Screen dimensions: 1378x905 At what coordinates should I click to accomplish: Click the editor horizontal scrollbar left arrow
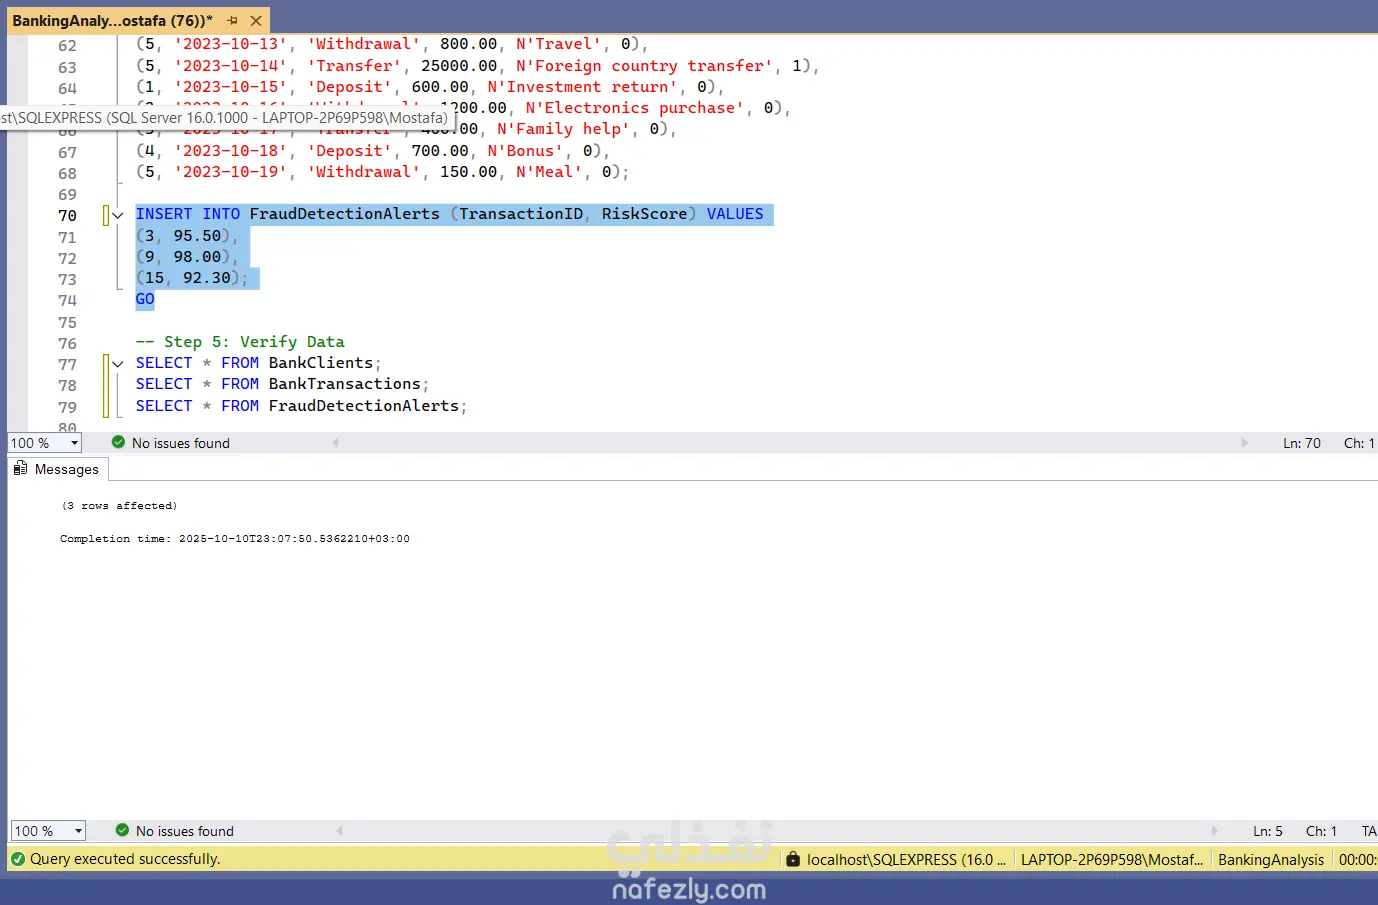(x=336, y=442)
